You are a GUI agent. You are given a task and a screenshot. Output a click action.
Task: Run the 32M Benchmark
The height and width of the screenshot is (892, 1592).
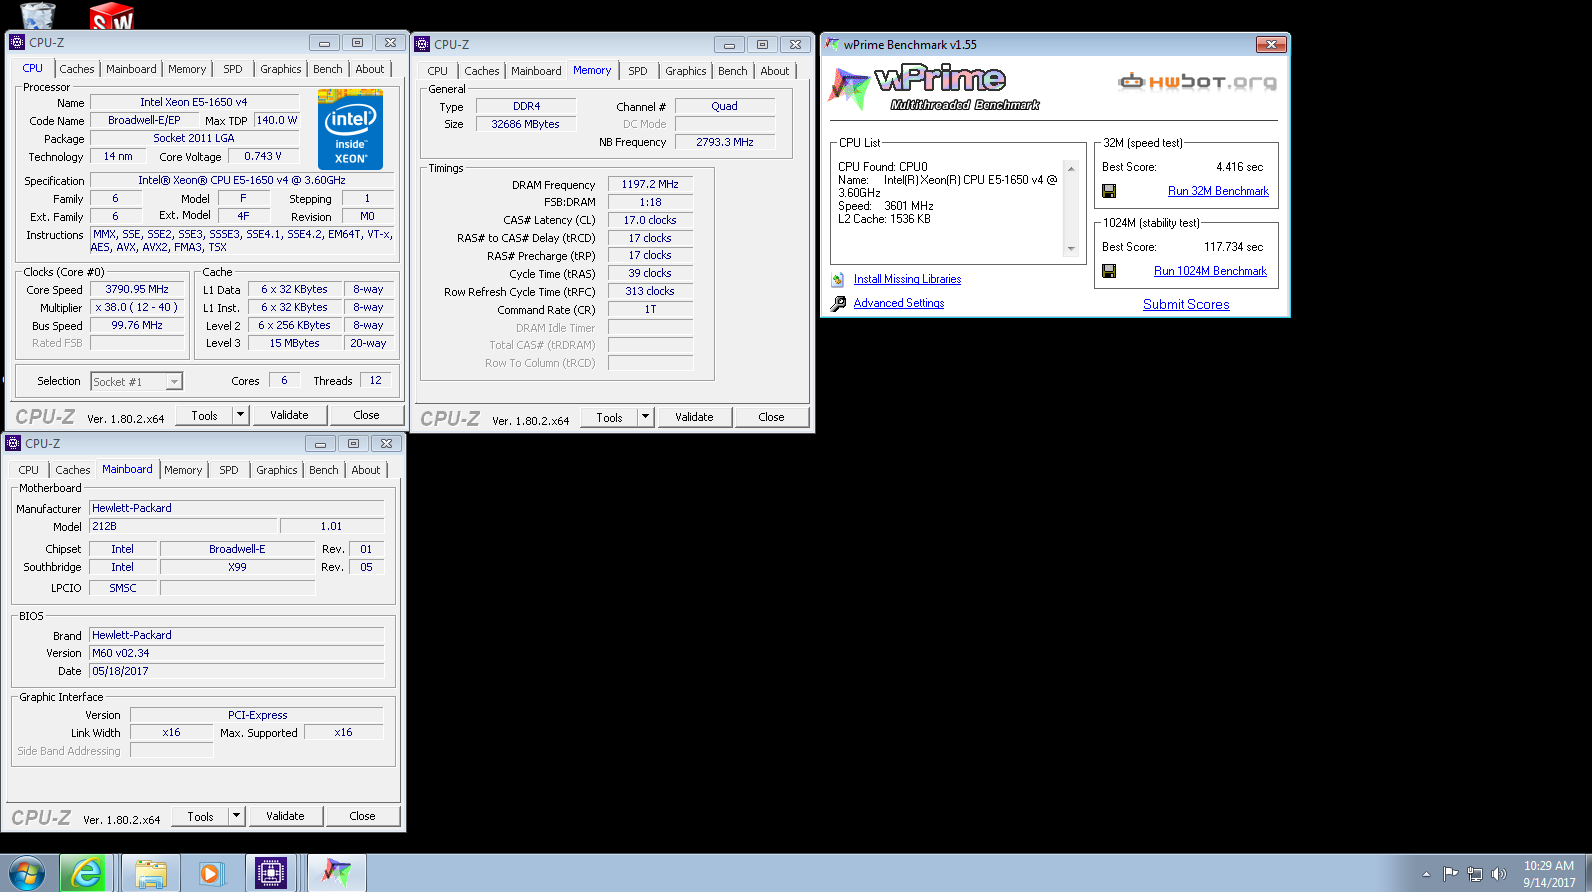click(x=1218, y=191)
